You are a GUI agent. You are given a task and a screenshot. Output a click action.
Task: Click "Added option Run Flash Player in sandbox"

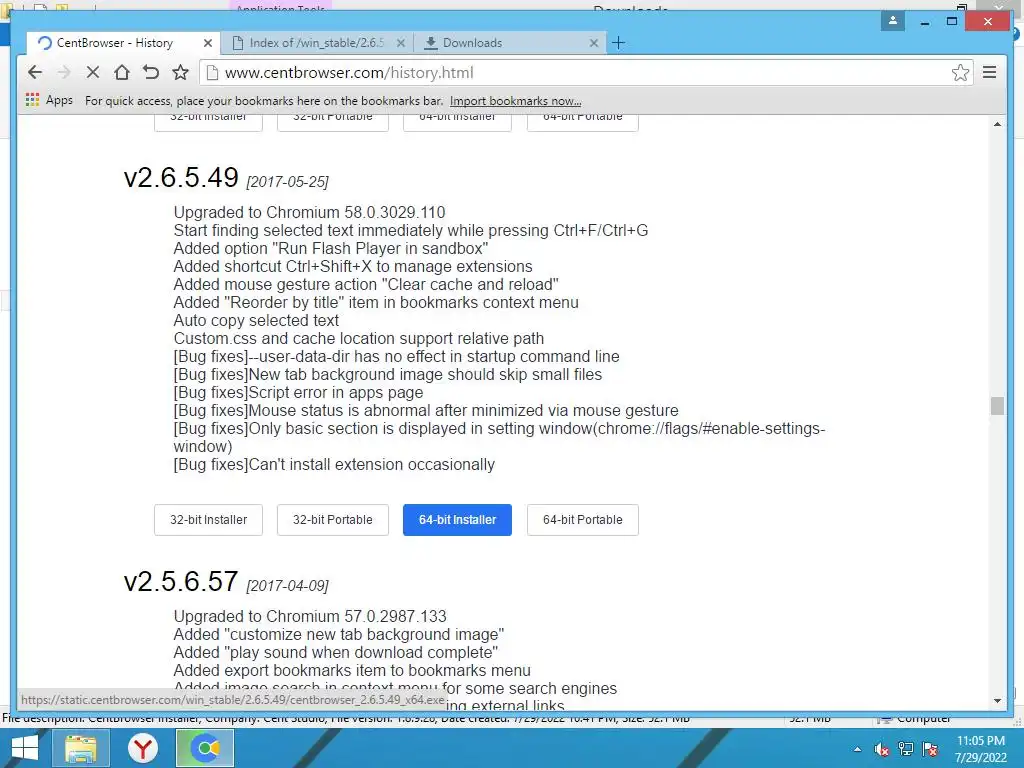click(331, 249)
